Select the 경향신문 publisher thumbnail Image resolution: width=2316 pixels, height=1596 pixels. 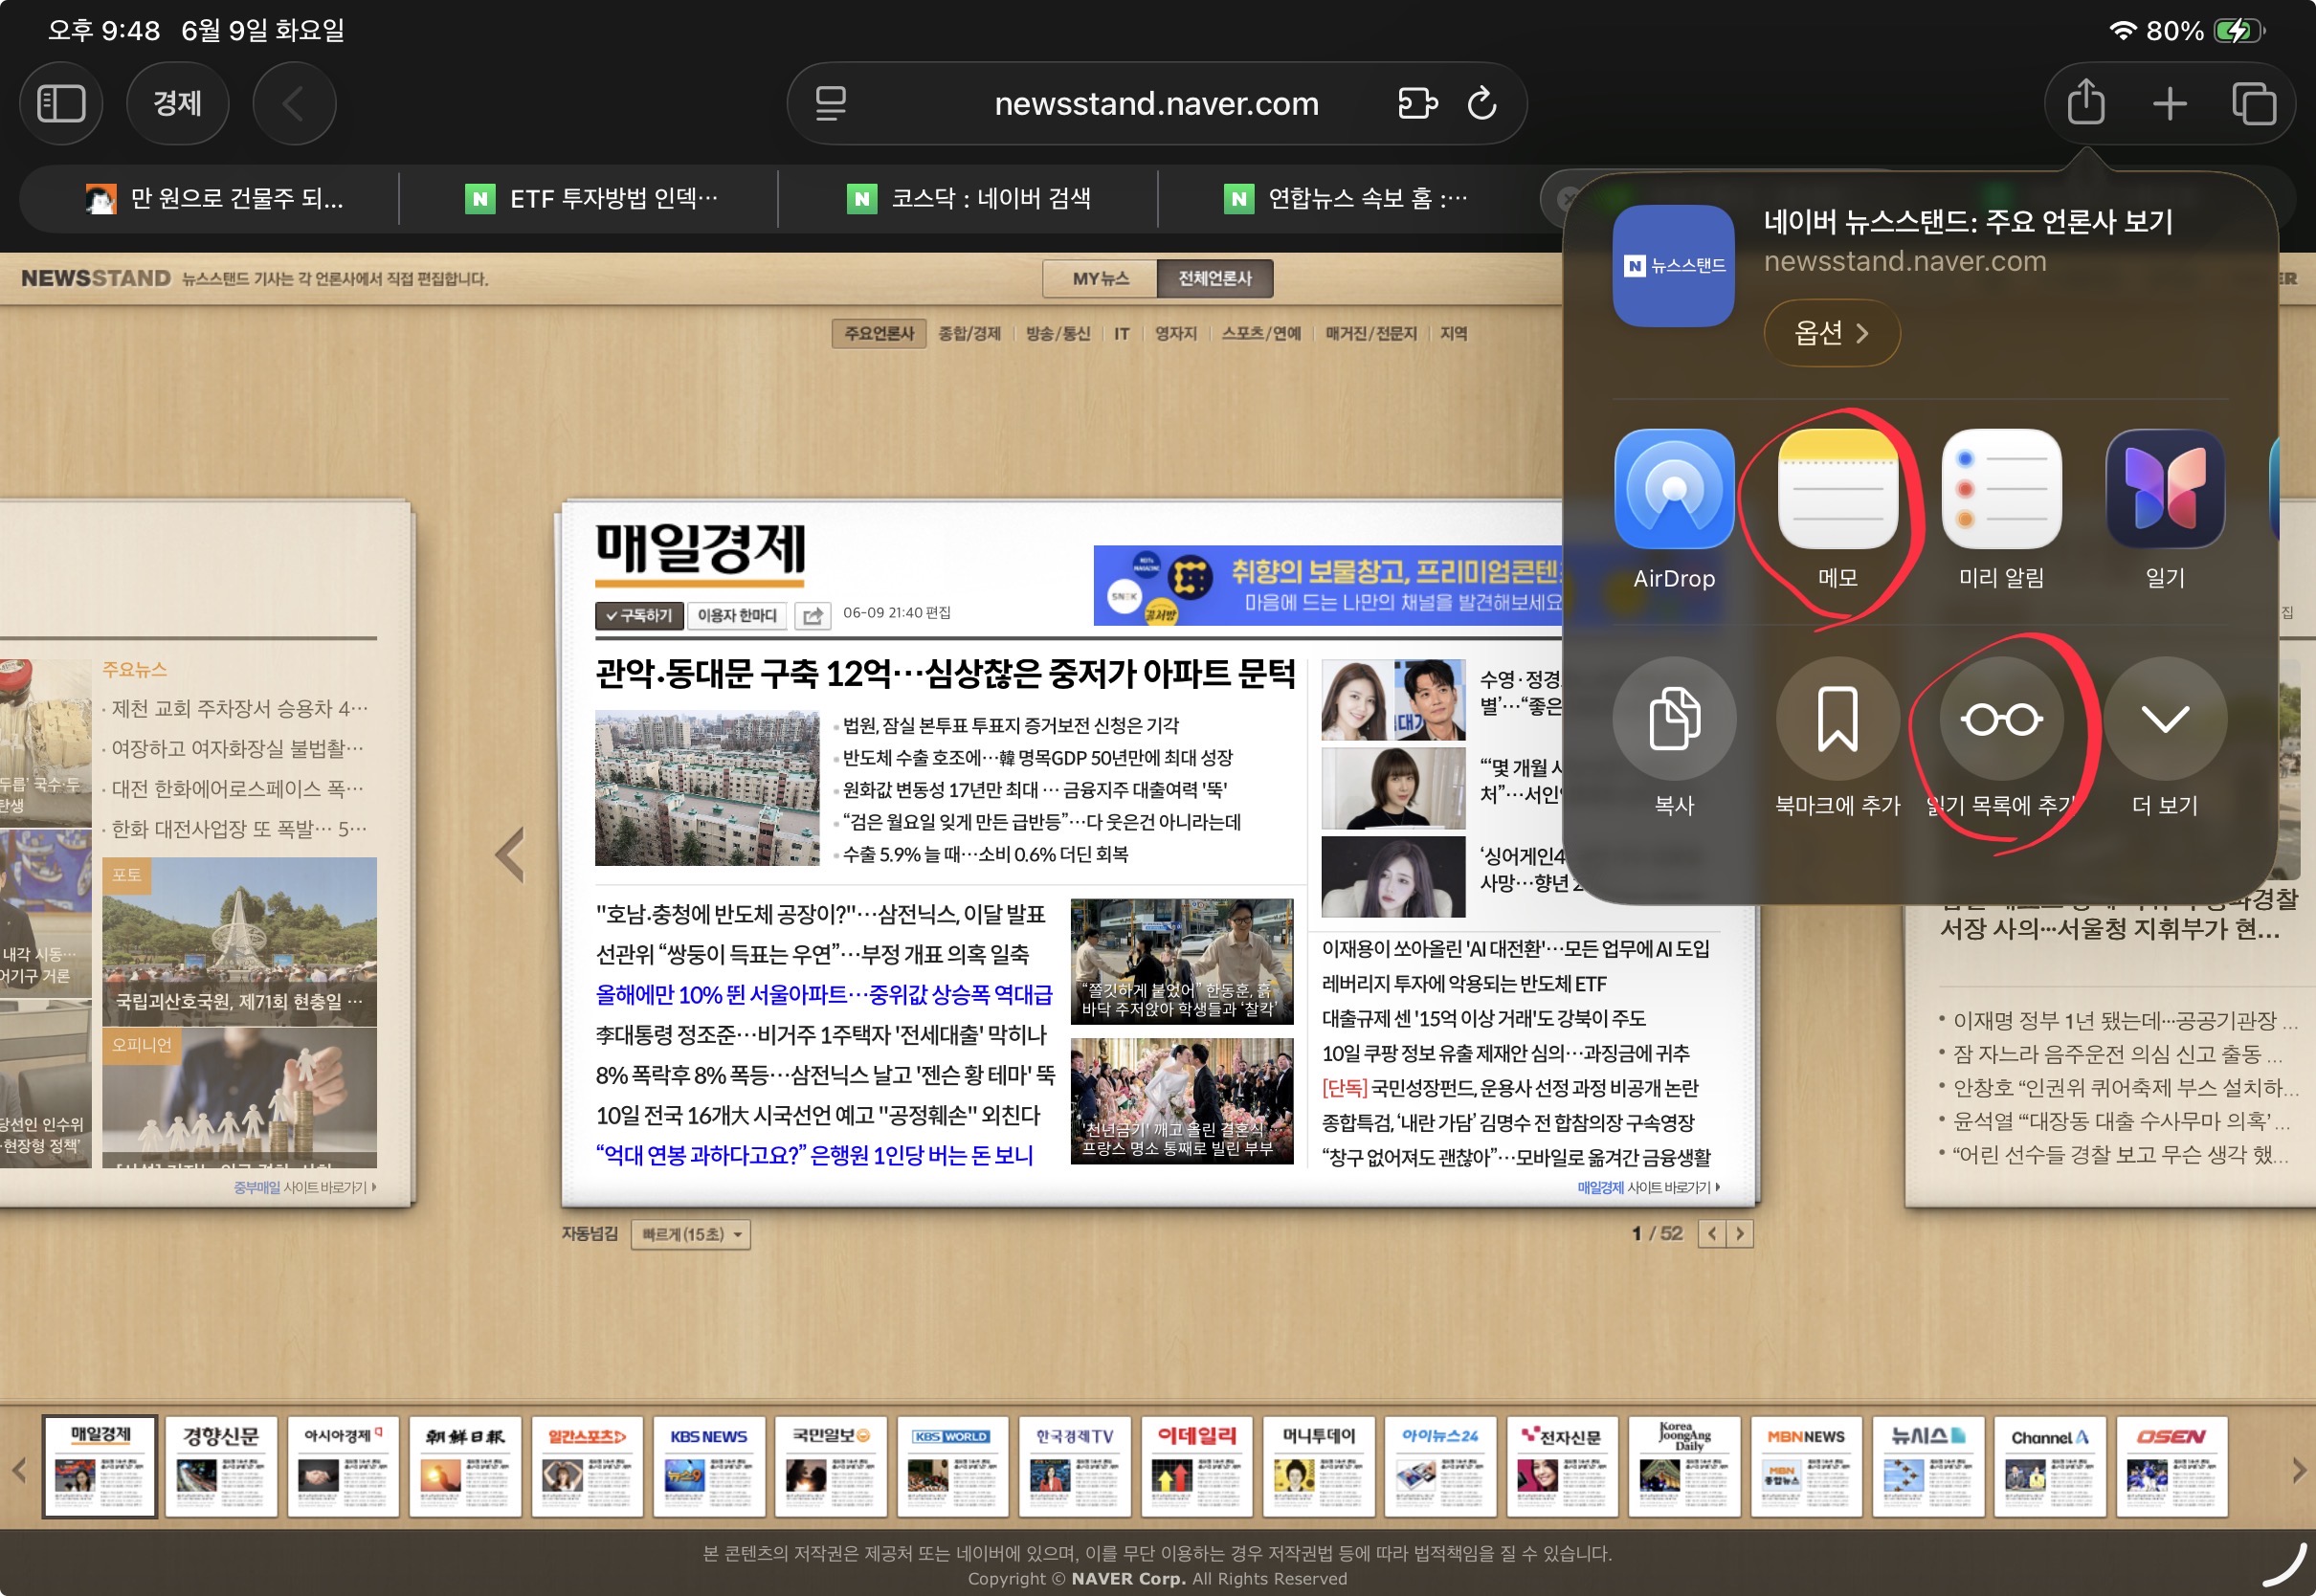(x=221, y=1466)
